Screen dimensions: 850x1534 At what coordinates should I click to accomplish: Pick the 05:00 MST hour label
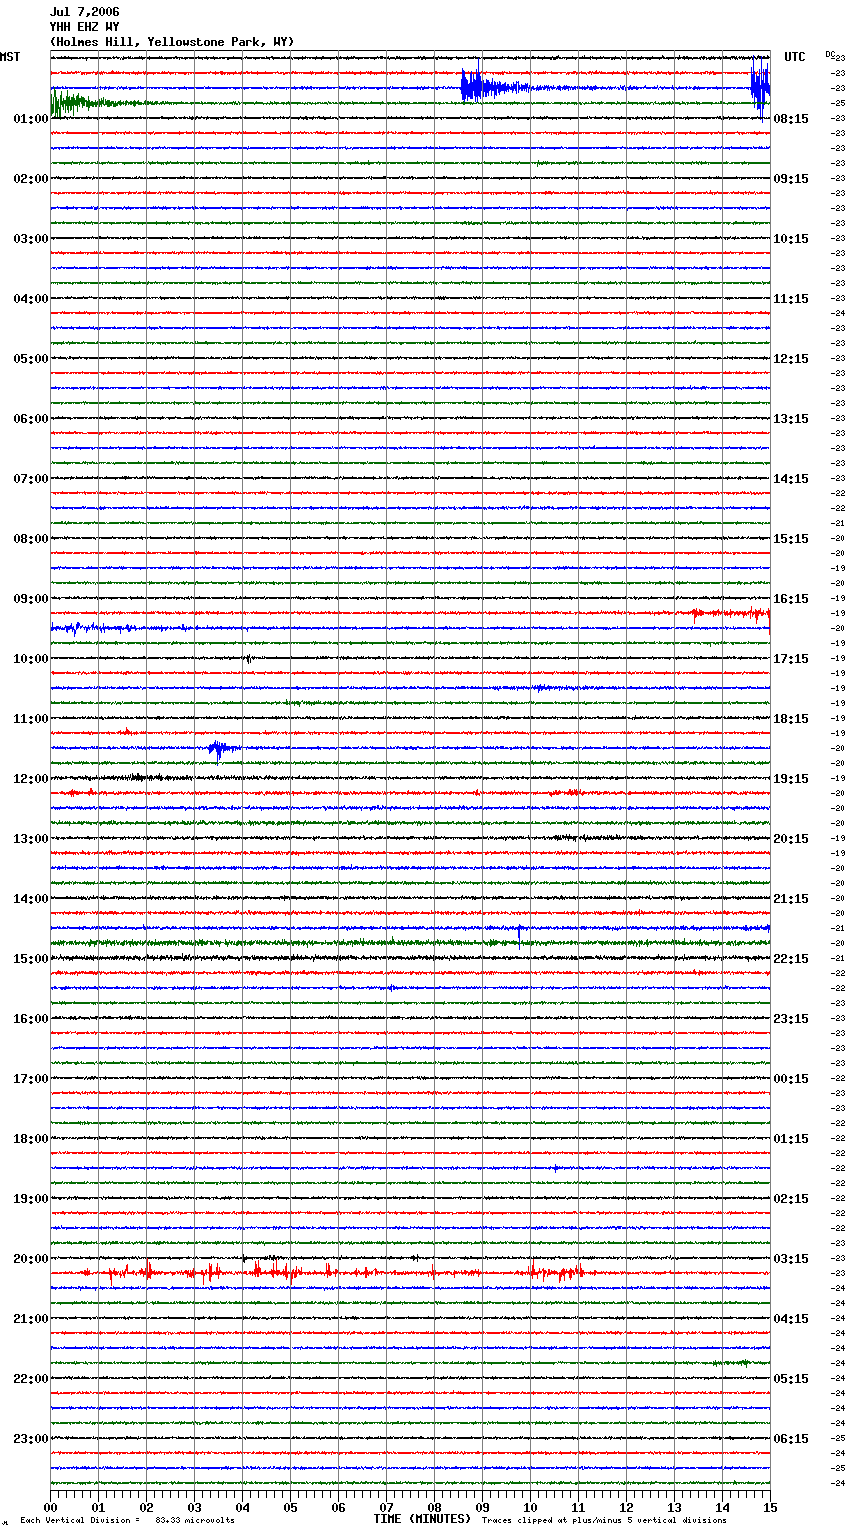(31, 359)
